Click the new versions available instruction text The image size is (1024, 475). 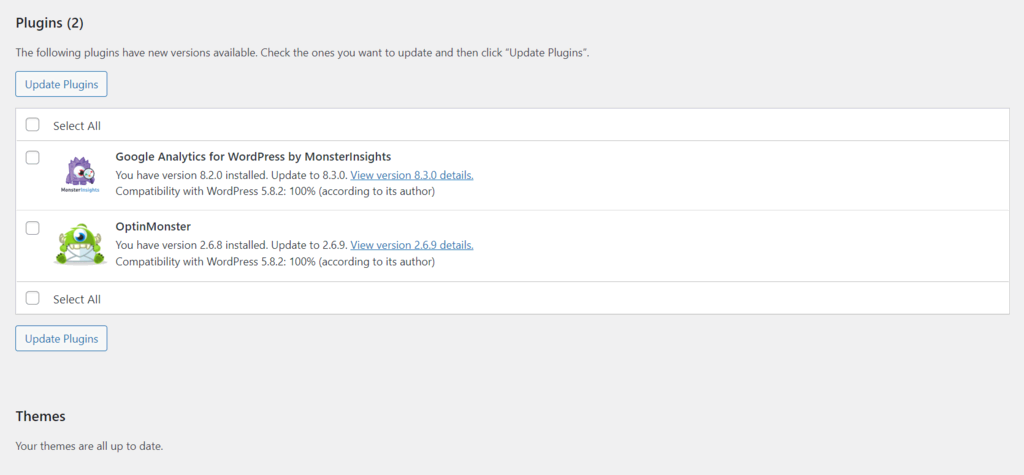[x=302, y=52]
